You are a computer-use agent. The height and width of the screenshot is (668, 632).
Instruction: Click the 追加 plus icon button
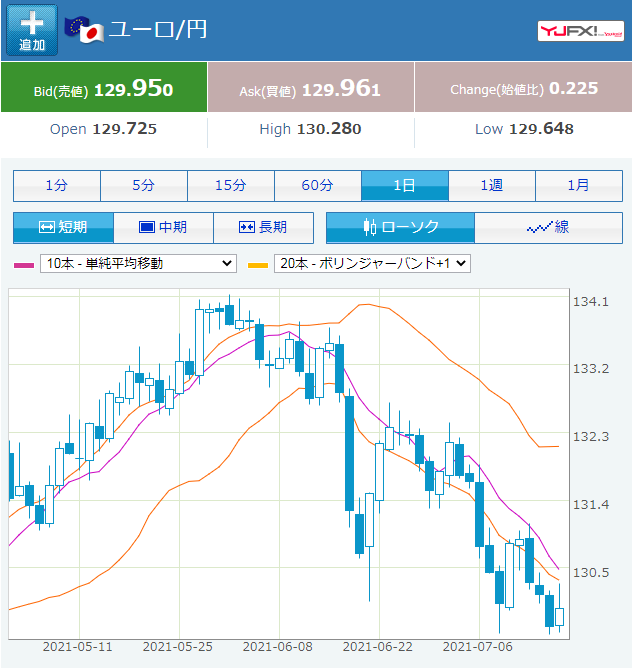point(32,30)
